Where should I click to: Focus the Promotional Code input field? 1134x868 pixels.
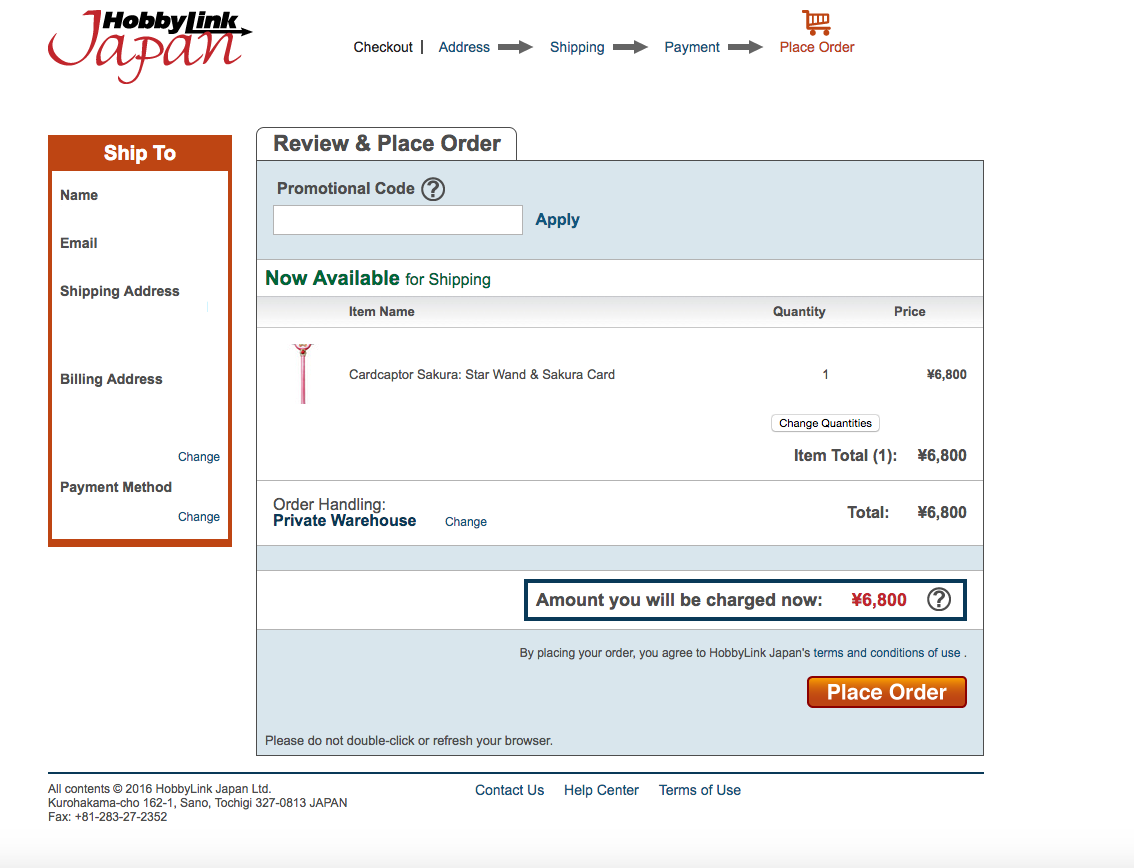tap(398, 220)
